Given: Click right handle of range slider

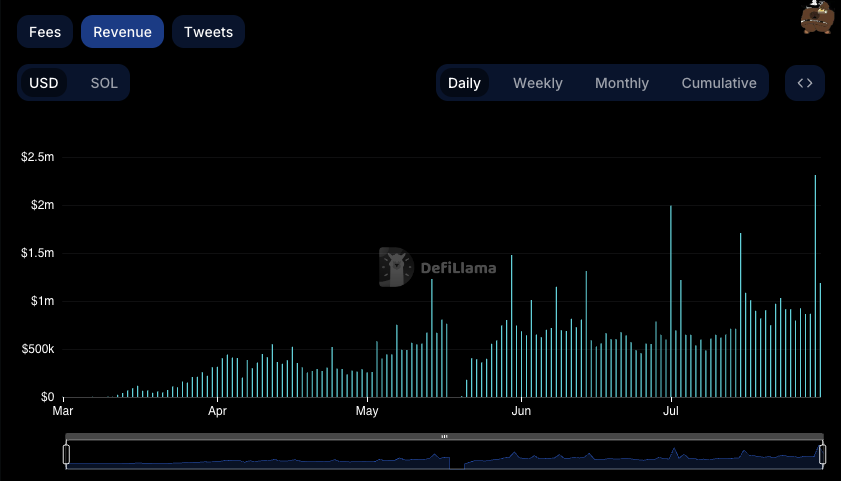Looking at the screenshot, I should [822, 454].
